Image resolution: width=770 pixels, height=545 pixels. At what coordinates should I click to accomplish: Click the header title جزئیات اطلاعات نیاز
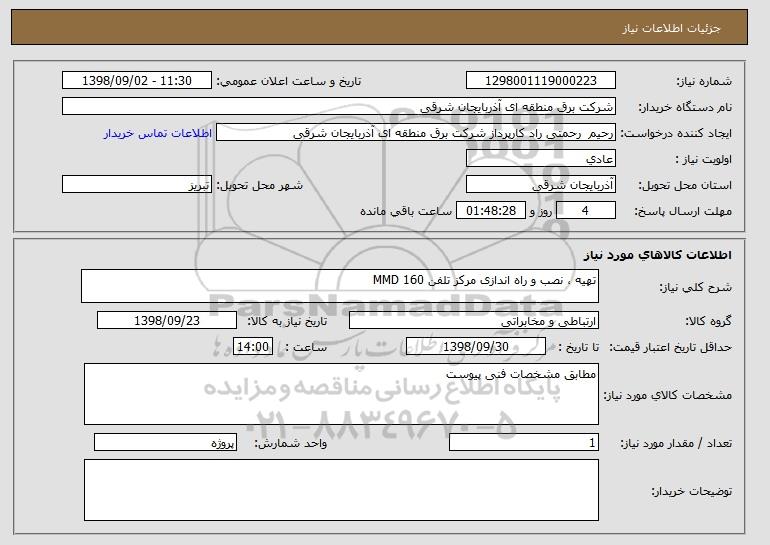point(671,28)
